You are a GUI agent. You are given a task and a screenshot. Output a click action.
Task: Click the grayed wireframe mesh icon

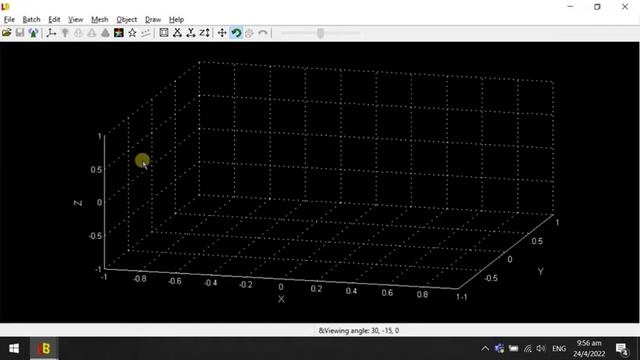pos(78,33)
